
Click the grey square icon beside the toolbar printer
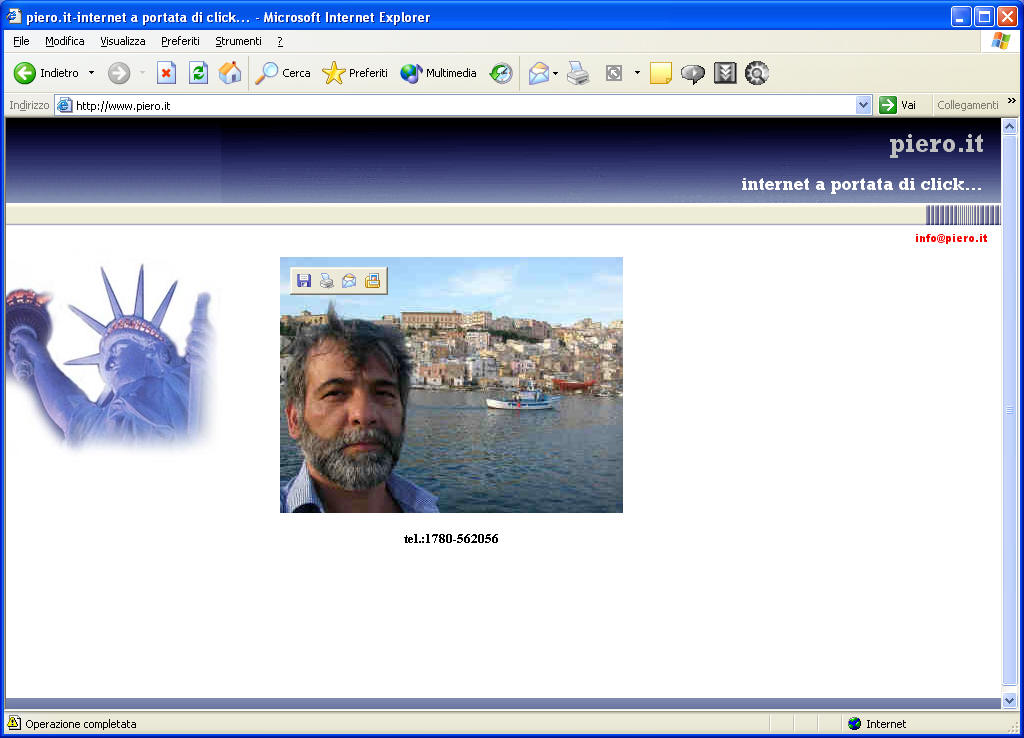(614, 73)
